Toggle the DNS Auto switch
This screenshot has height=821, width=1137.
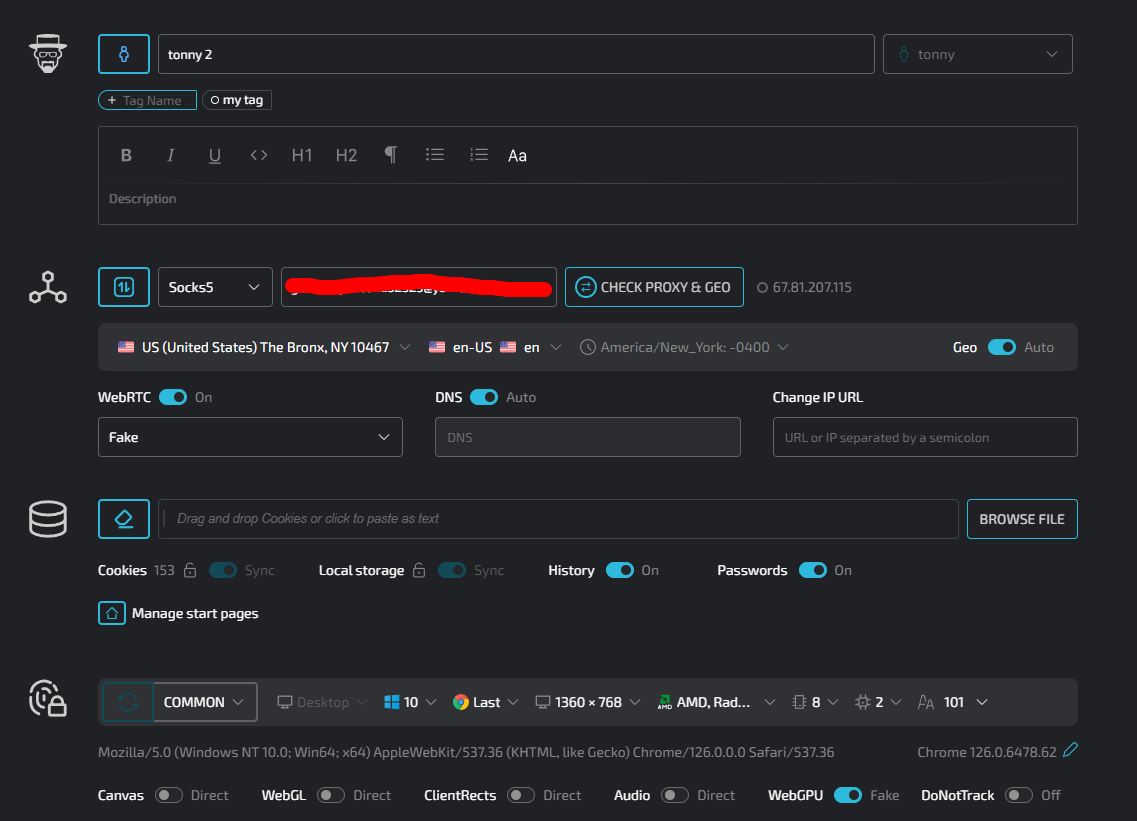484,397
